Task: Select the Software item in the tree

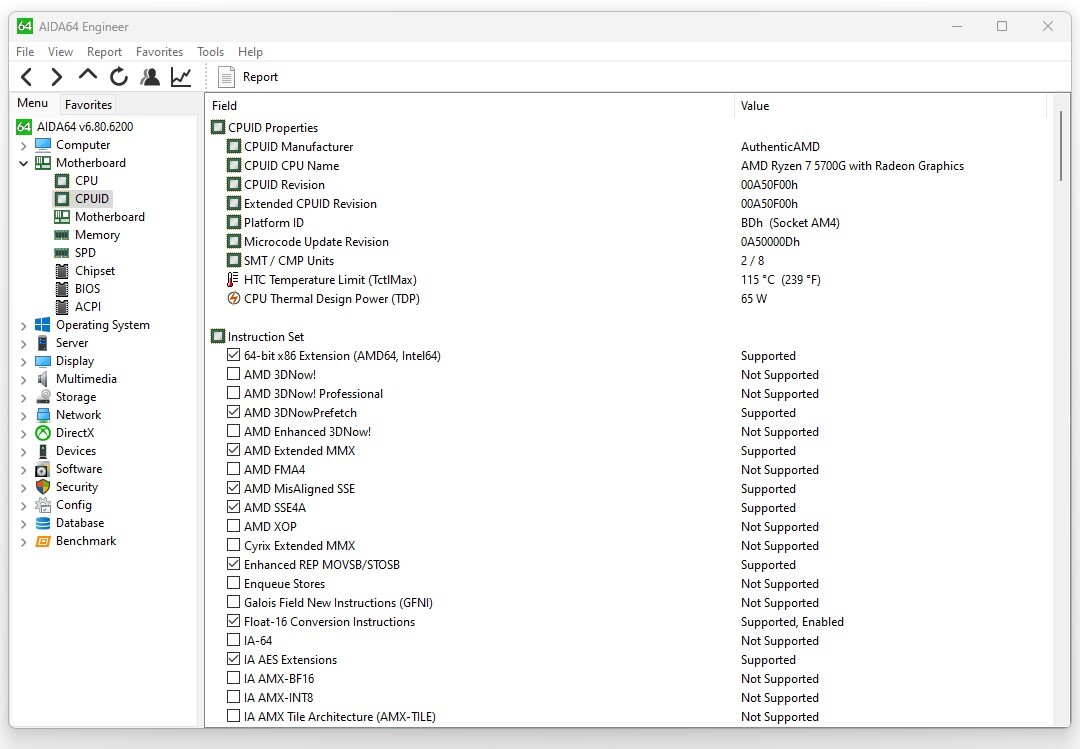Action: pyautogui.click(x=79, y=469)
